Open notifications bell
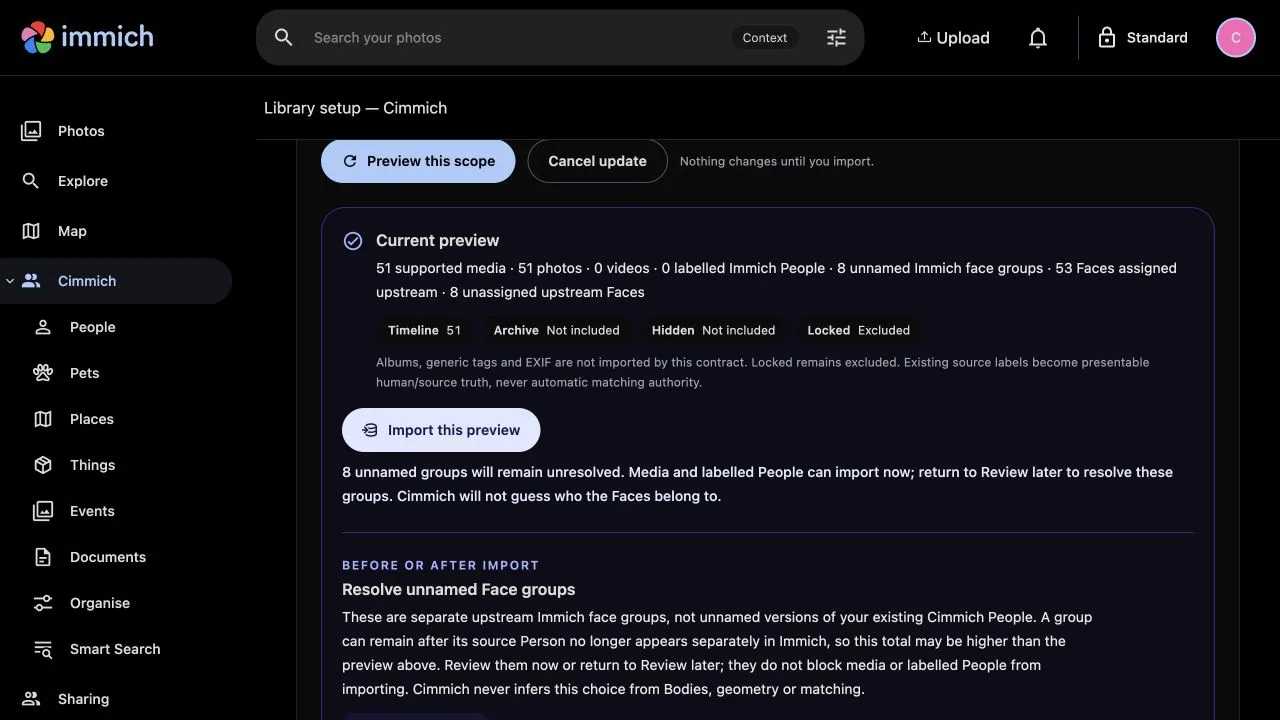Image resolution: width=1280 pixels, height=720 pixels. (x=1038, y=38)
